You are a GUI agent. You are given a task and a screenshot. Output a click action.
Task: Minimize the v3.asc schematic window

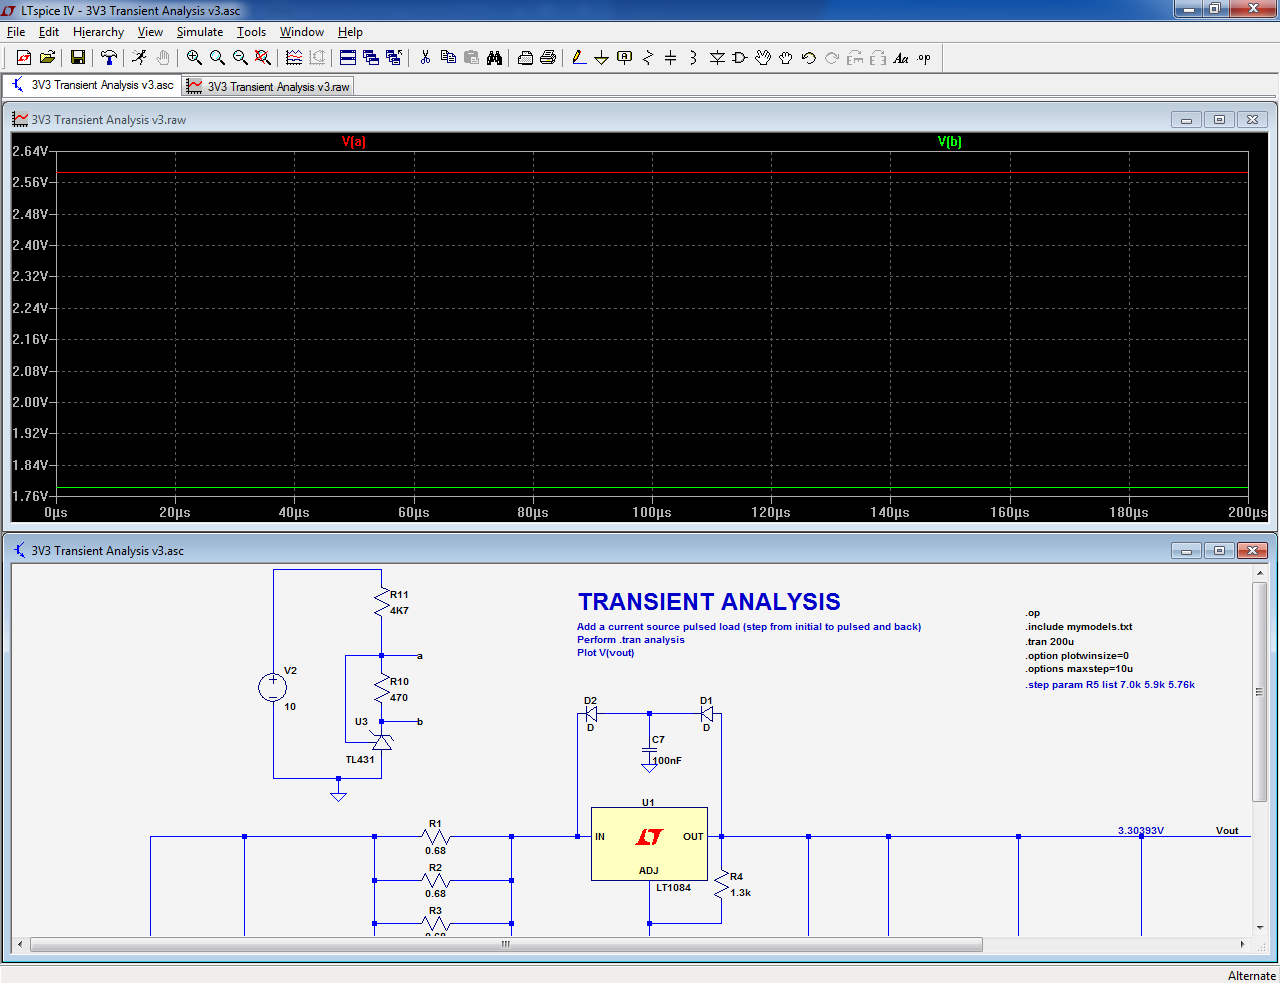[x=1186, y=551]
